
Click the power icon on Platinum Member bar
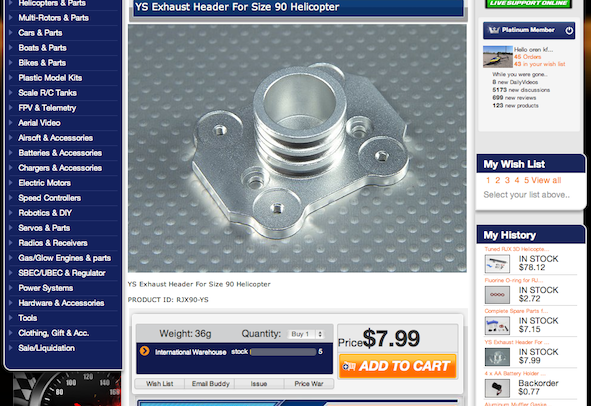click(569, 30)
